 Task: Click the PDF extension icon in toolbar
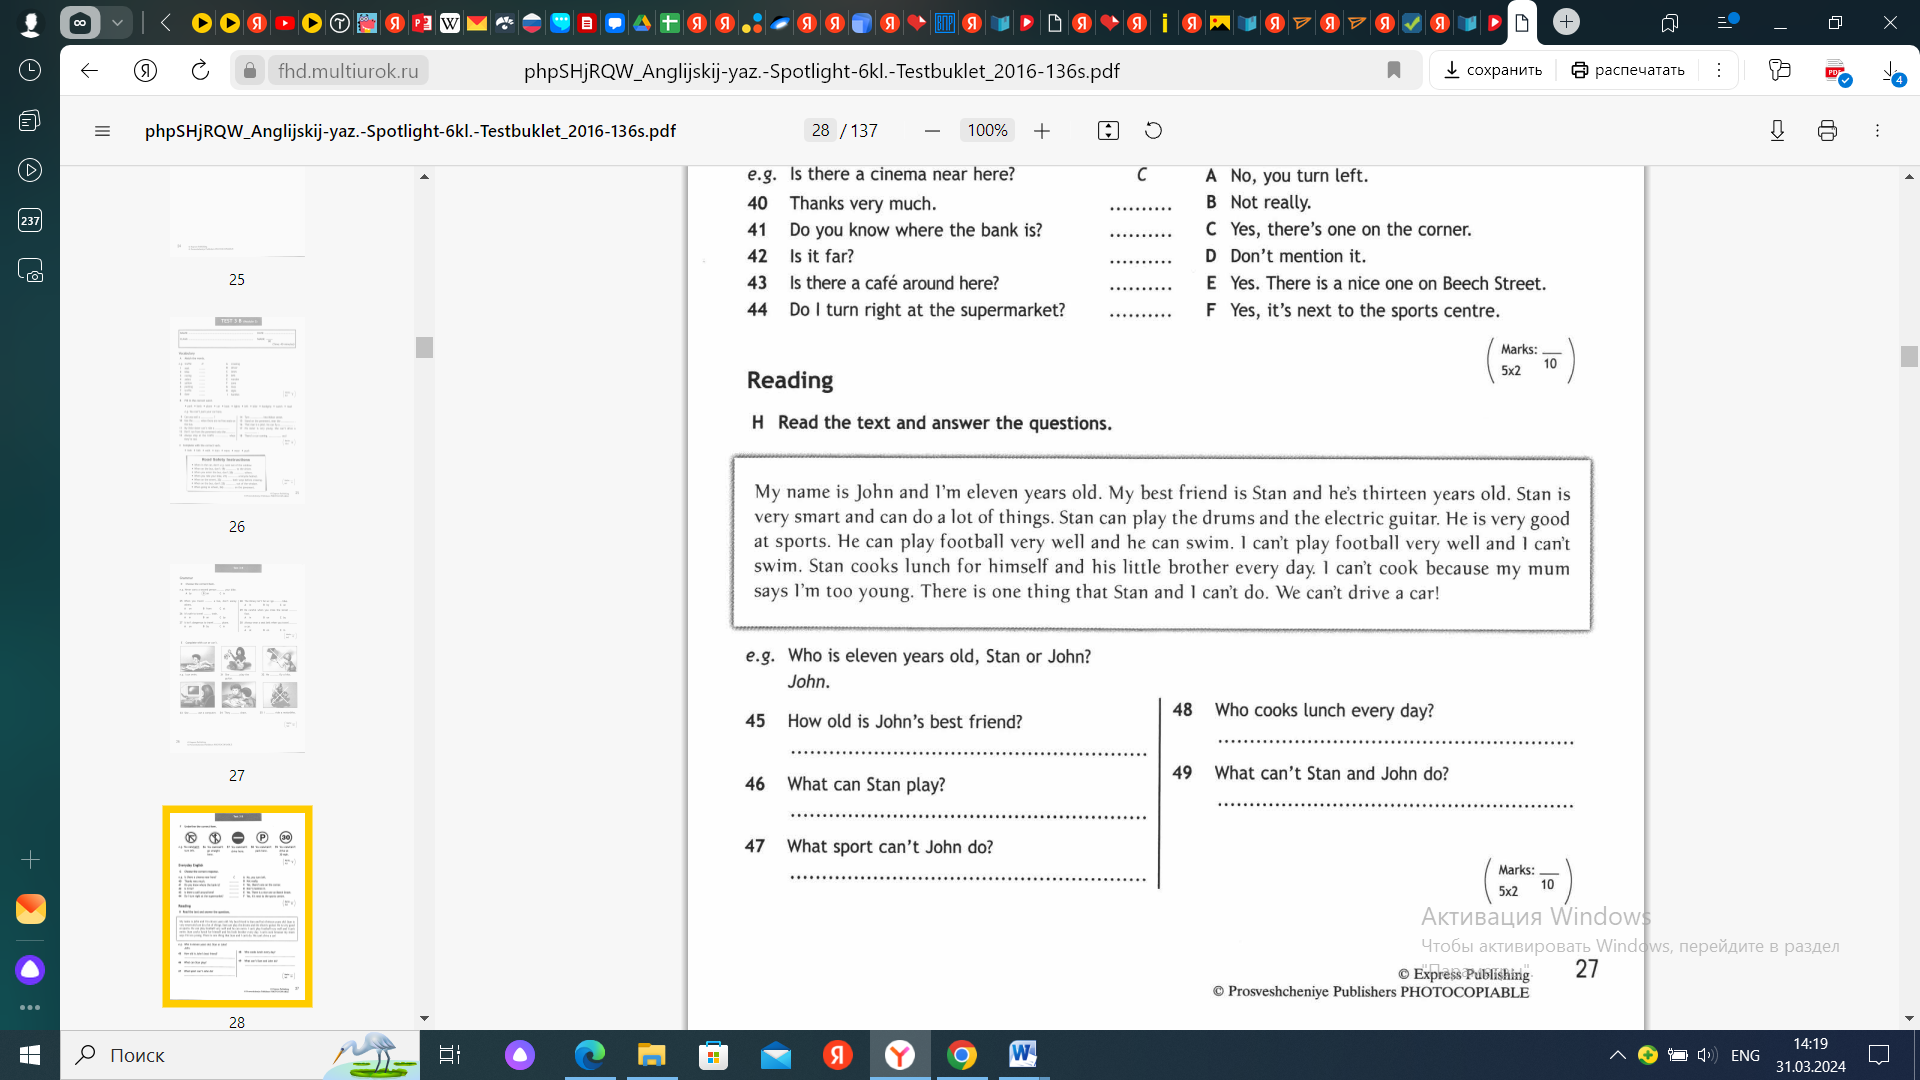[x=1837, y=72]
